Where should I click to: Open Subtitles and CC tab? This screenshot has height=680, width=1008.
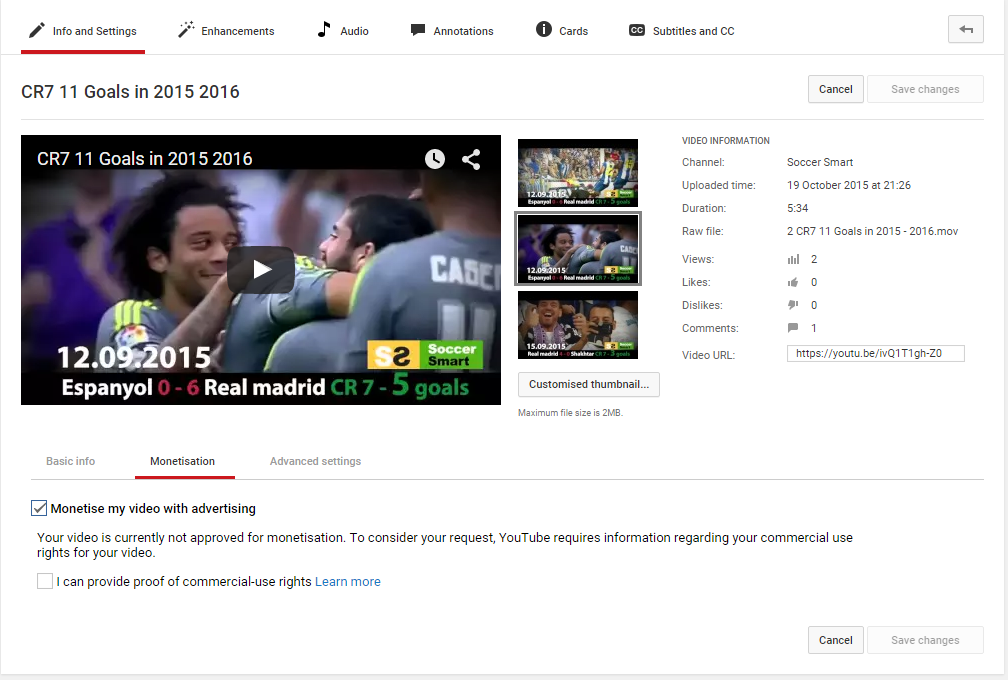point(681,31)
